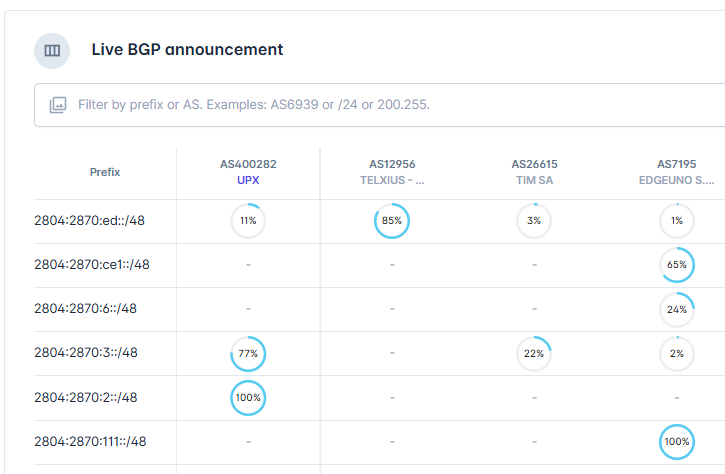Click the 3% TIM SA progress circle
The width and height of the screenshot is (725, 474).
(x=534, y=221)
